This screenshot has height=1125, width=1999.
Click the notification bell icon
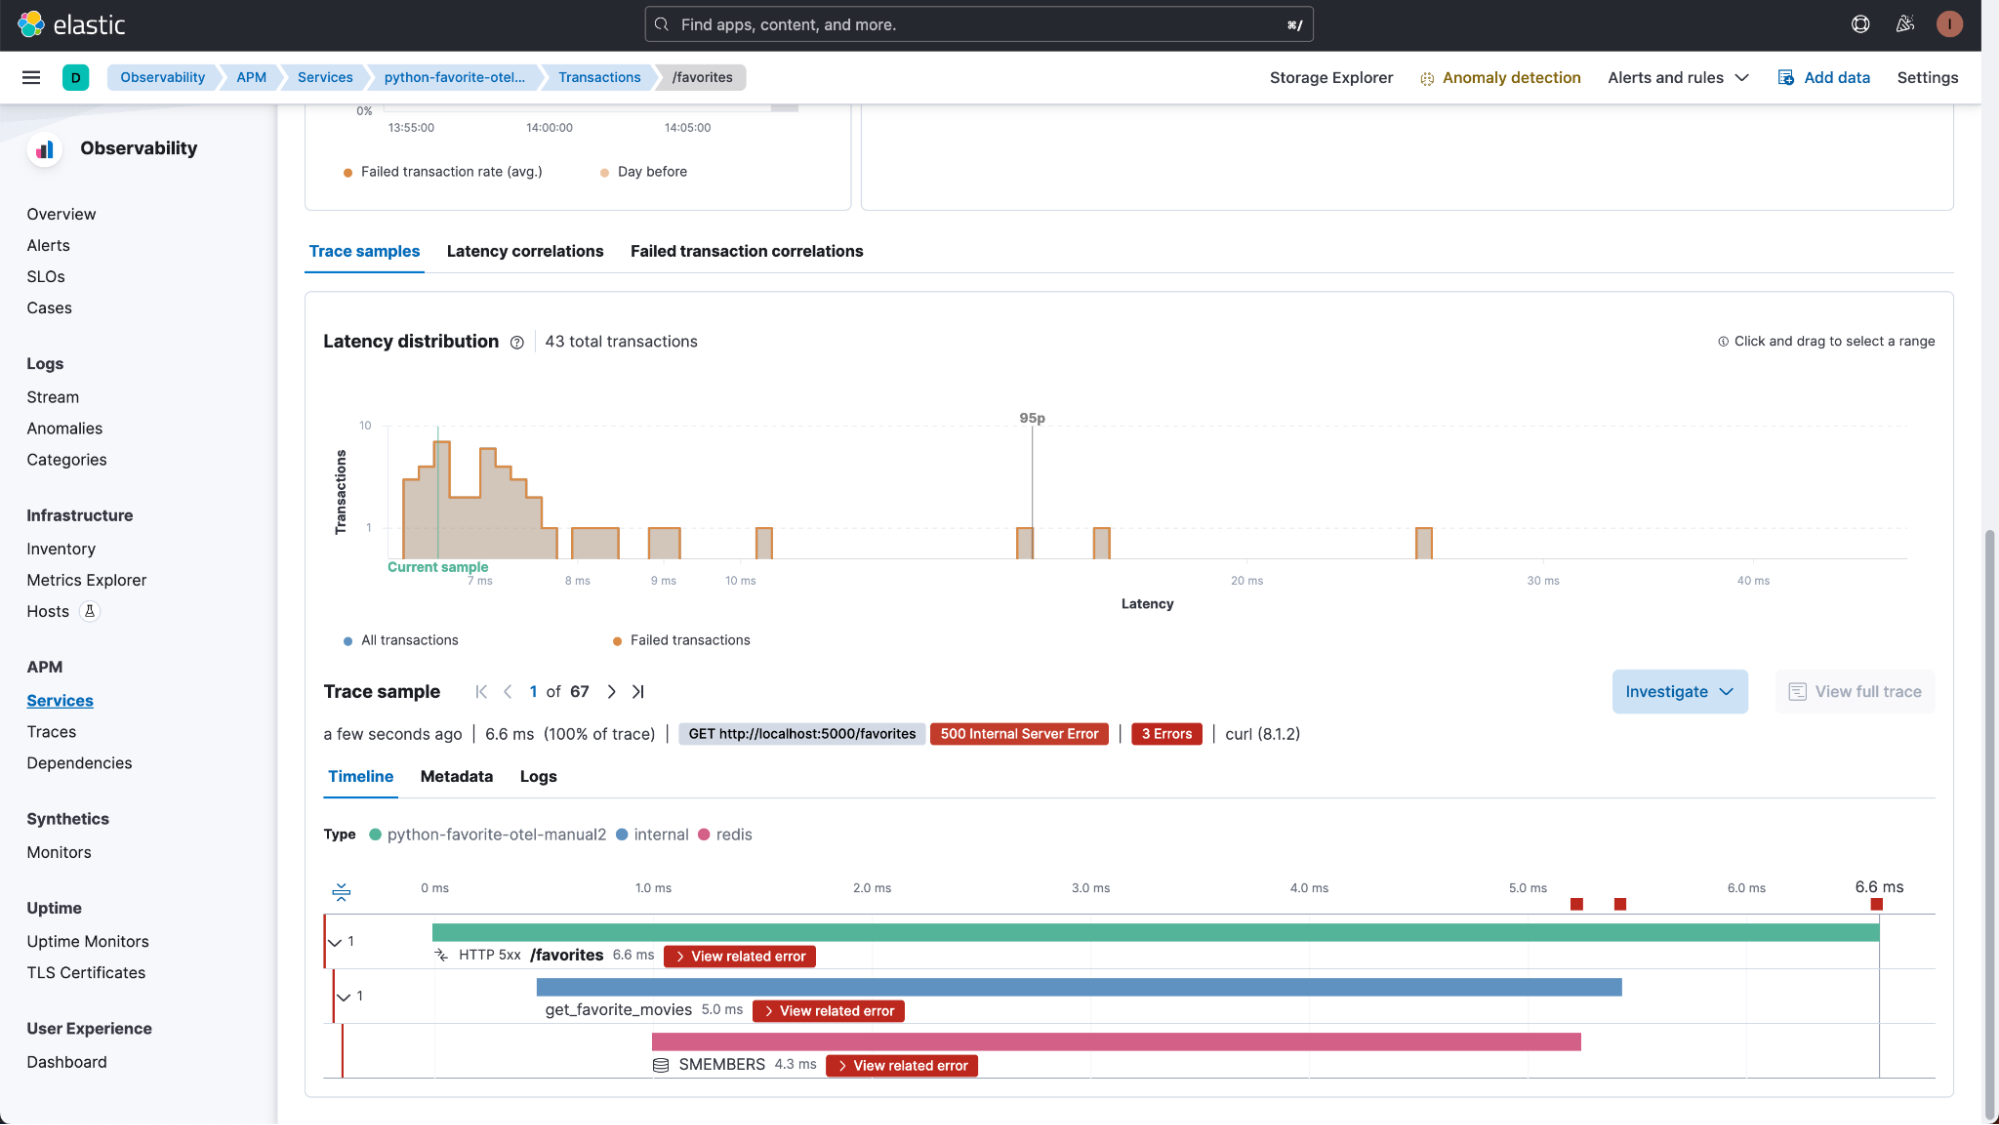pyautogui.click(x=1906, y=25)
